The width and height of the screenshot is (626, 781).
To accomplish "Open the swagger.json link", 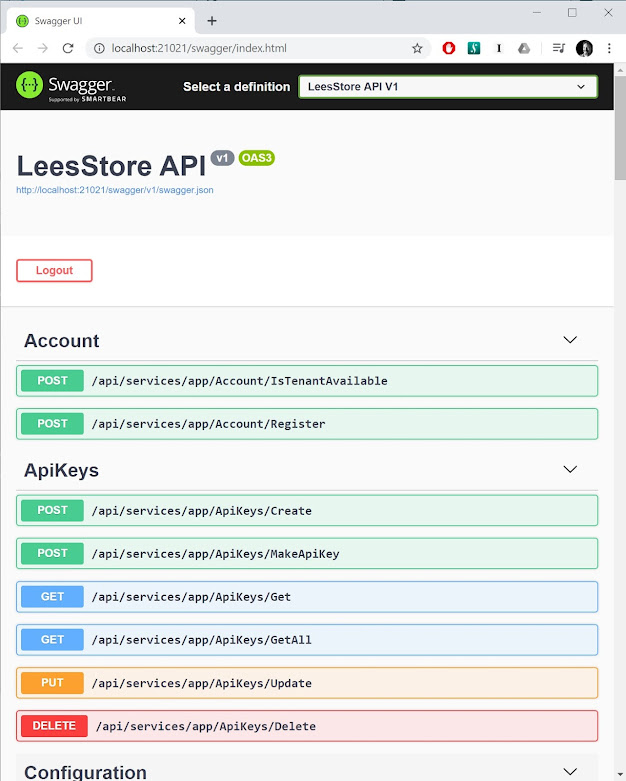I will click(x=114, y=190).
